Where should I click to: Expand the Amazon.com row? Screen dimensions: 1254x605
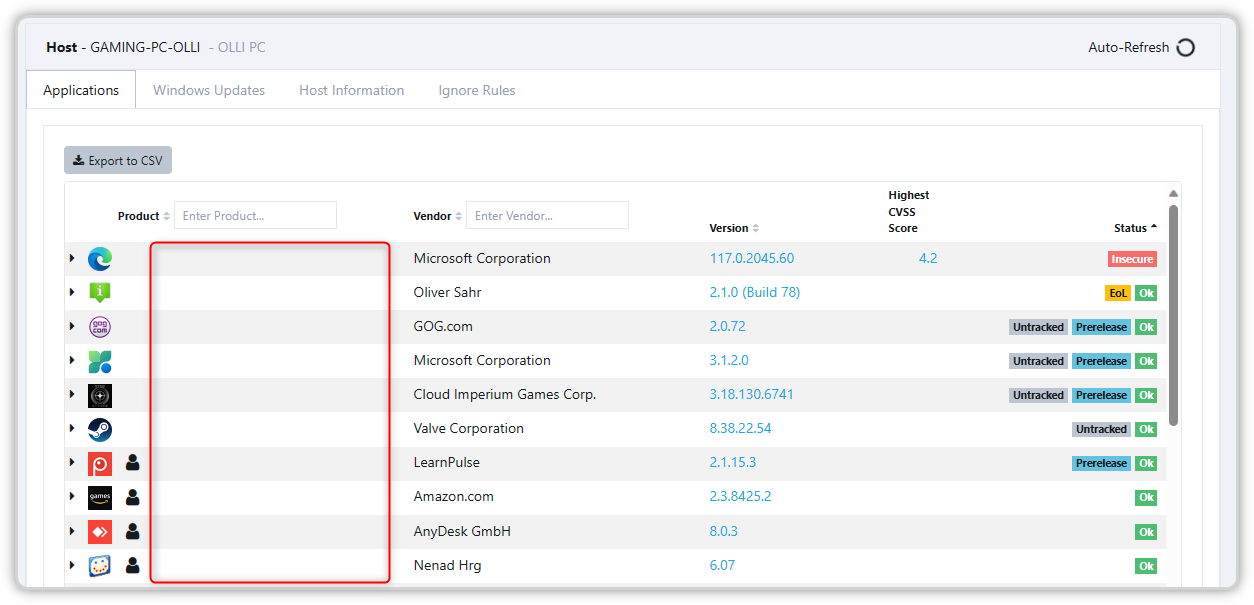[x=72, y=497]
